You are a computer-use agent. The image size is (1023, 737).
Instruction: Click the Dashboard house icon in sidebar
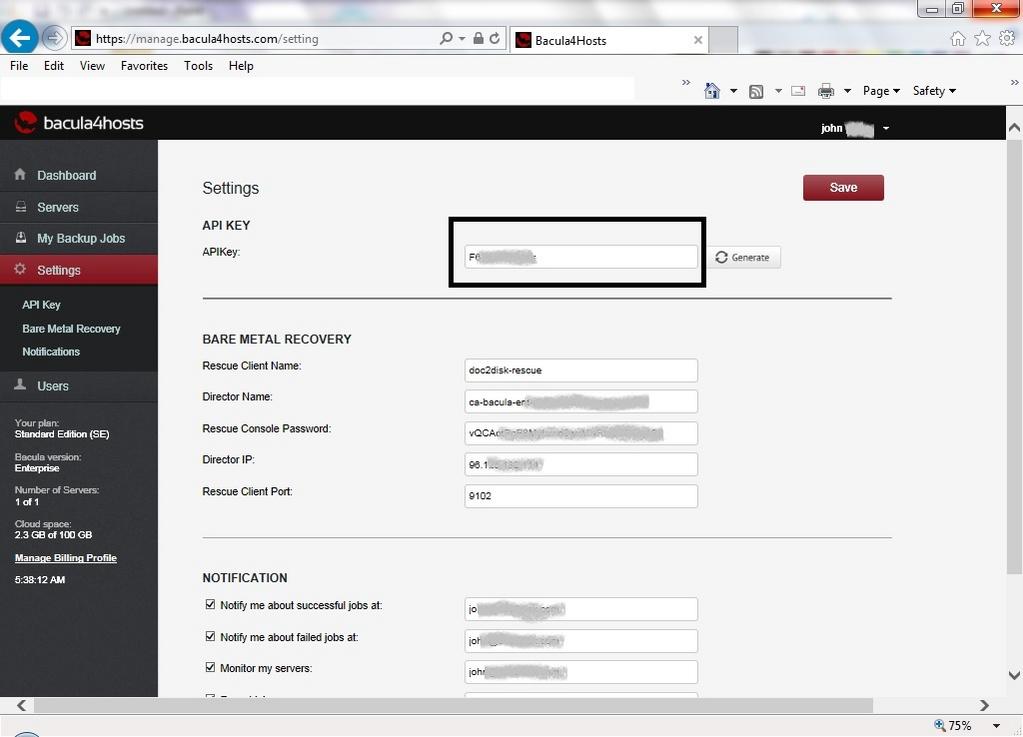coord(20,174)
